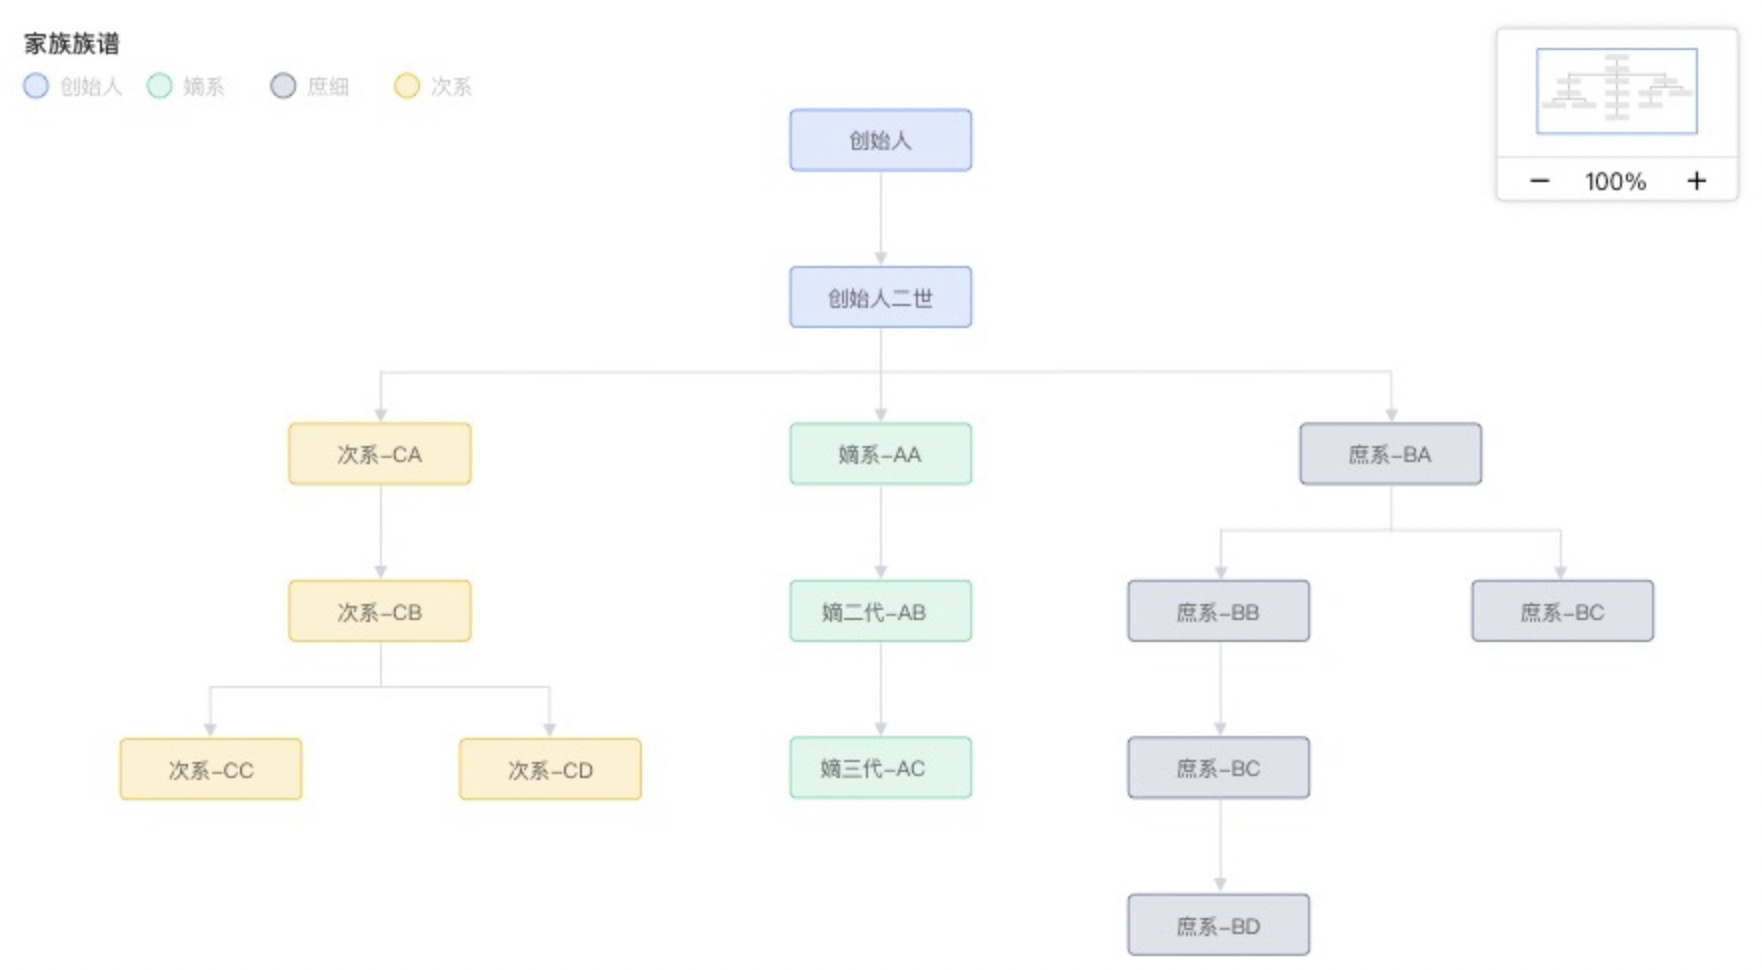
Task: Toggle the 庶细 legend entry
Action: pos(310,86)
